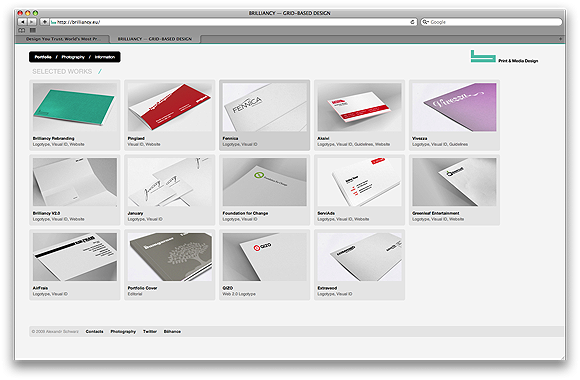This screenshot has height=380, width=580.
Task: Open the January project thumbnail
Action: (170, 182)
